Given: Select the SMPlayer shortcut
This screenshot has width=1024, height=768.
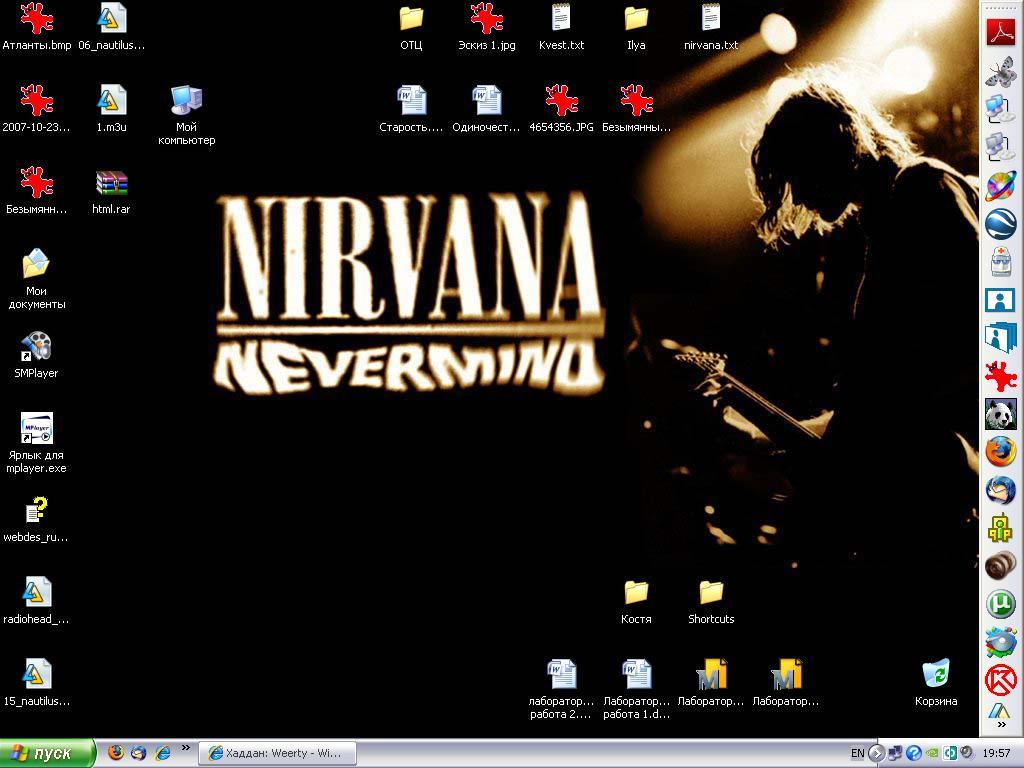Looking at the screenshot, I should coord(37,355).
